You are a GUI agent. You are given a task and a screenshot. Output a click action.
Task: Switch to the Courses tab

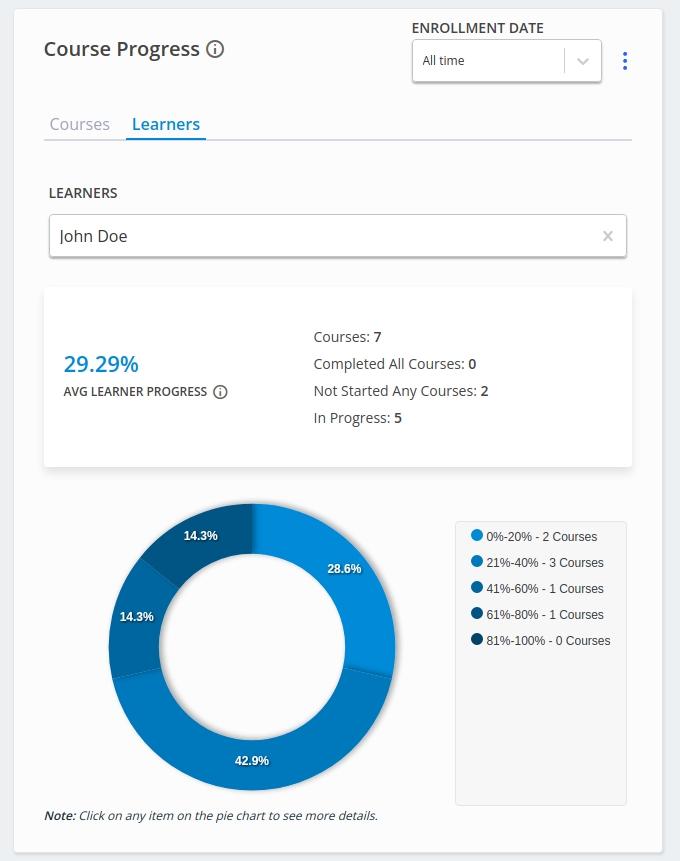point(80,125)
